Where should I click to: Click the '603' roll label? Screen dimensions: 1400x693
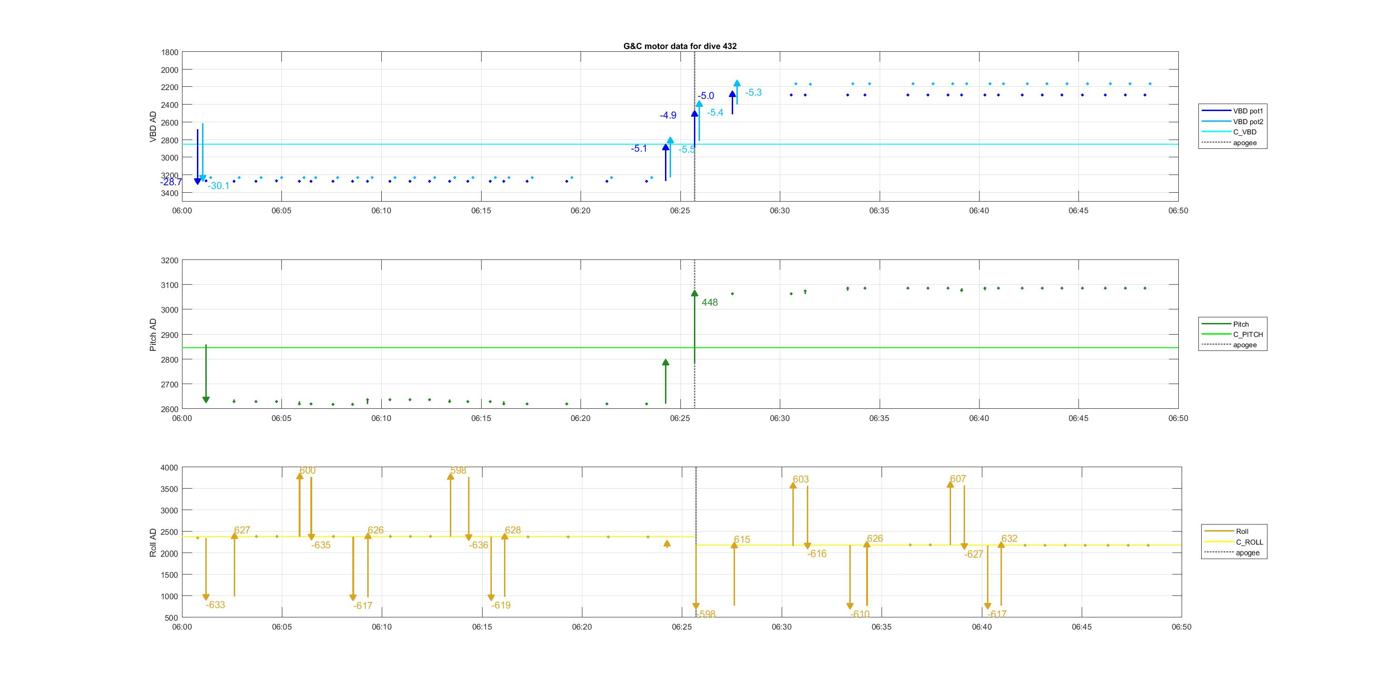801,480
